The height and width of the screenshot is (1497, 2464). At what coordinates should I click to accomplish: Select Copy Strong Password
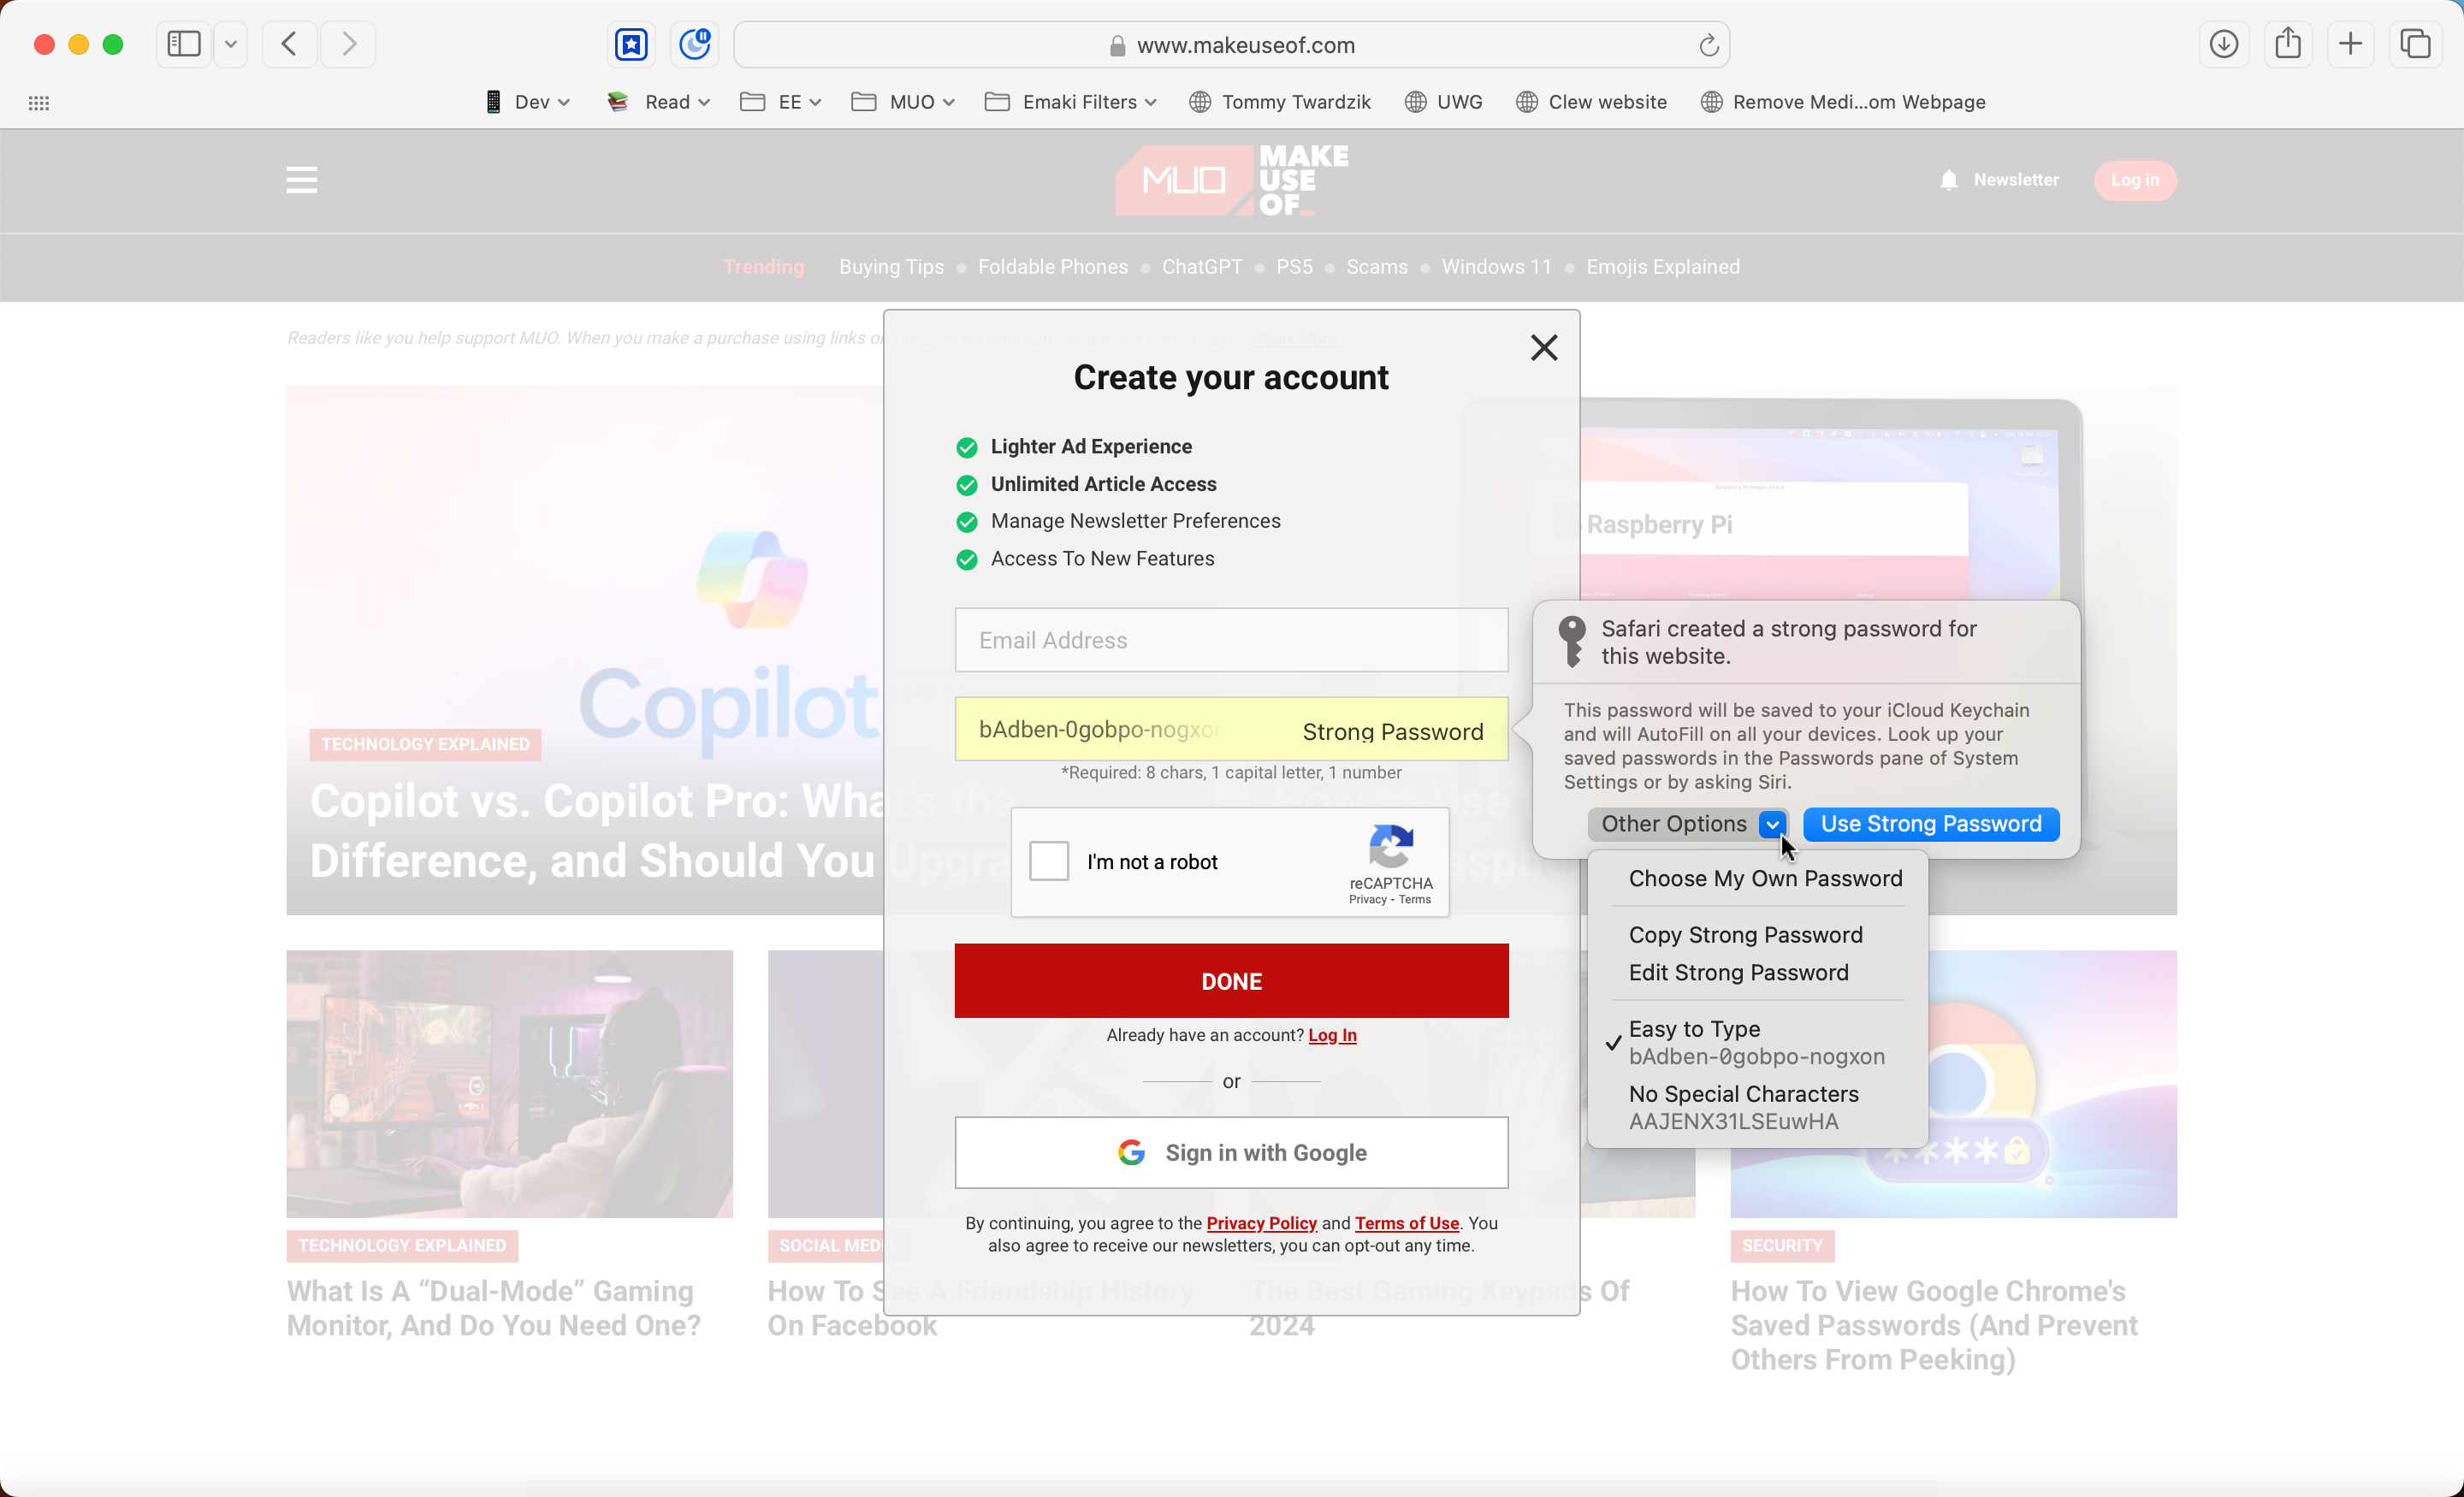(x=1745, y=934)
